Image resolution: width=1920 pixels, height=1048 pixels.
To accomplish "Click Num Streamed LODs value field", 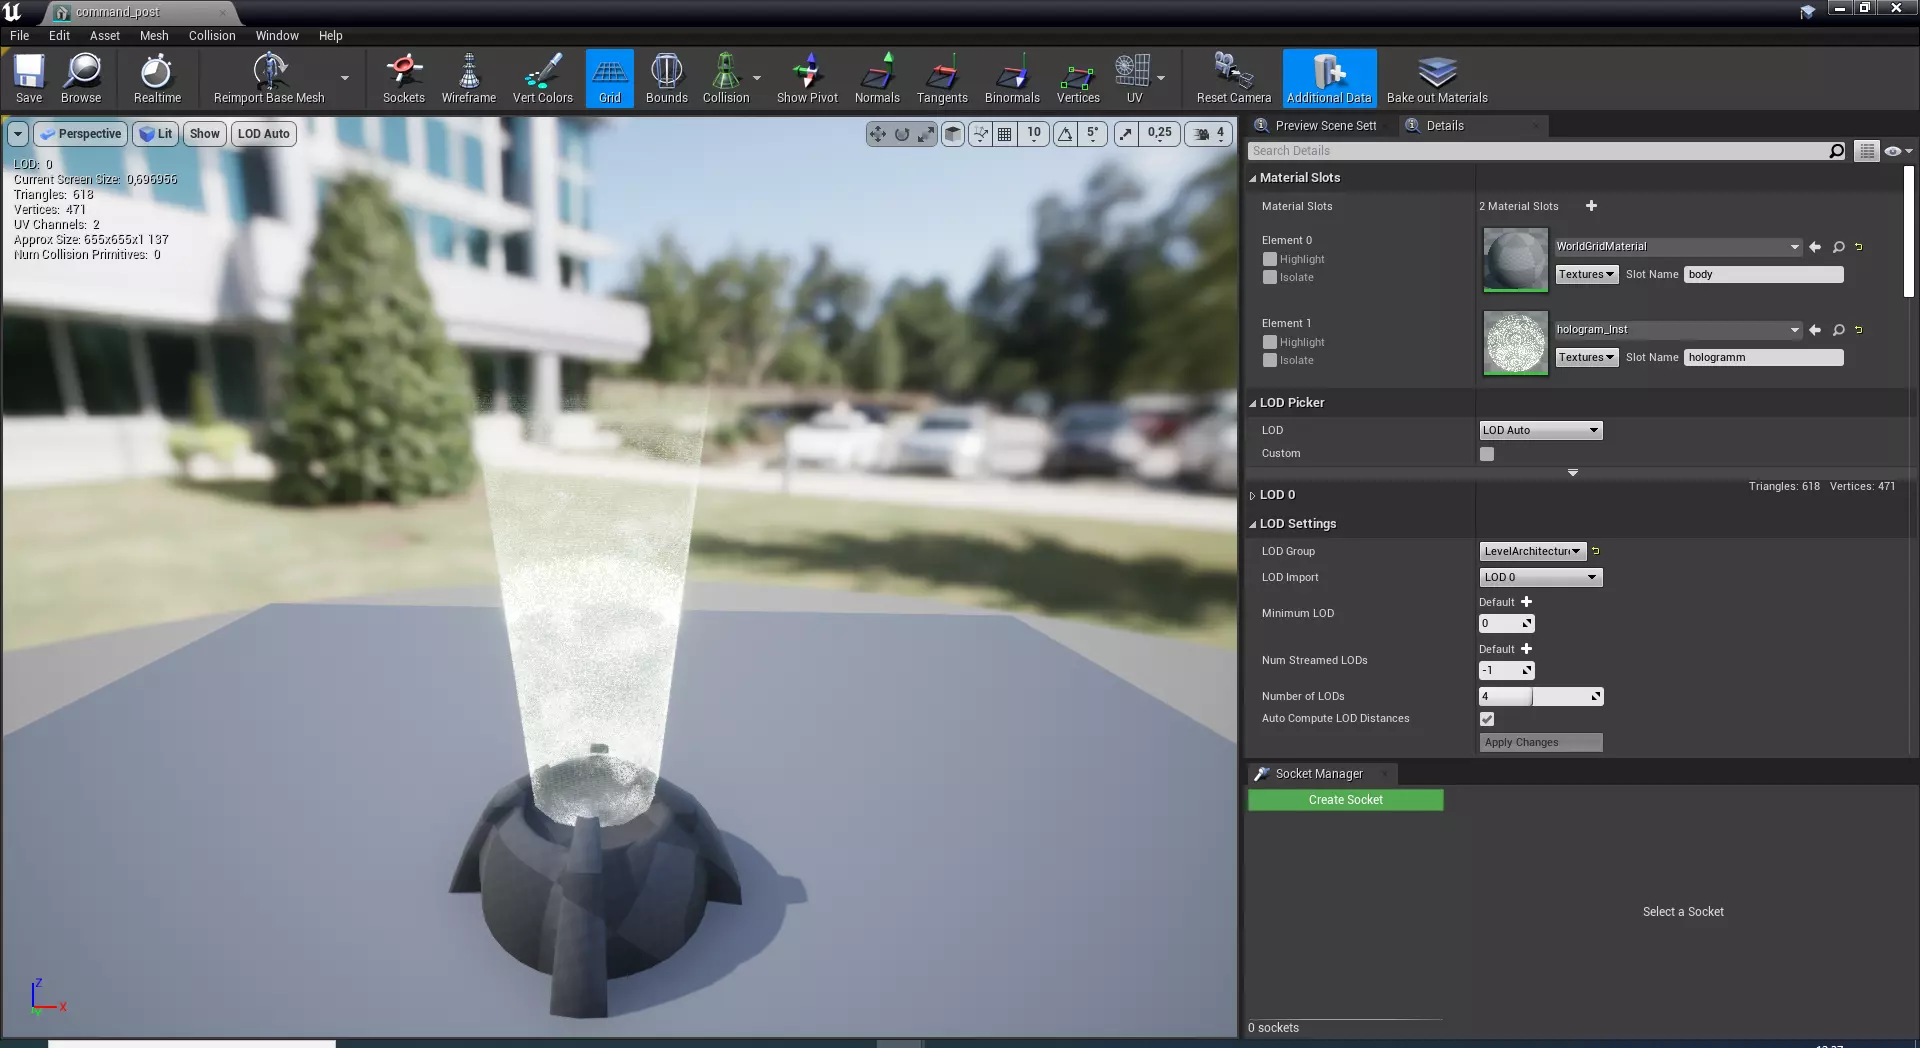I will 1506,671.
